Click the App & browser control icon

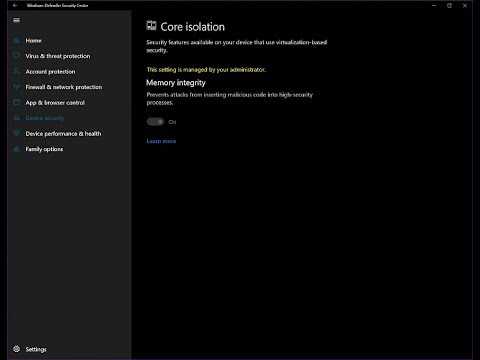(x=16, y=102)
